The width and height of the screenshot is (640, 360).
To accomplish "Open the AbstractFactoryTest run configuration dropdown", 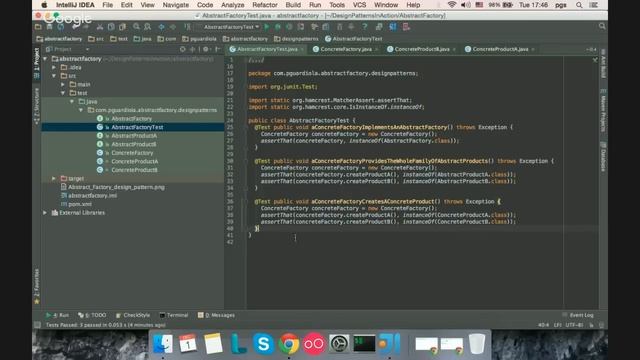I will pyautogui.click(x=231, y=27).
